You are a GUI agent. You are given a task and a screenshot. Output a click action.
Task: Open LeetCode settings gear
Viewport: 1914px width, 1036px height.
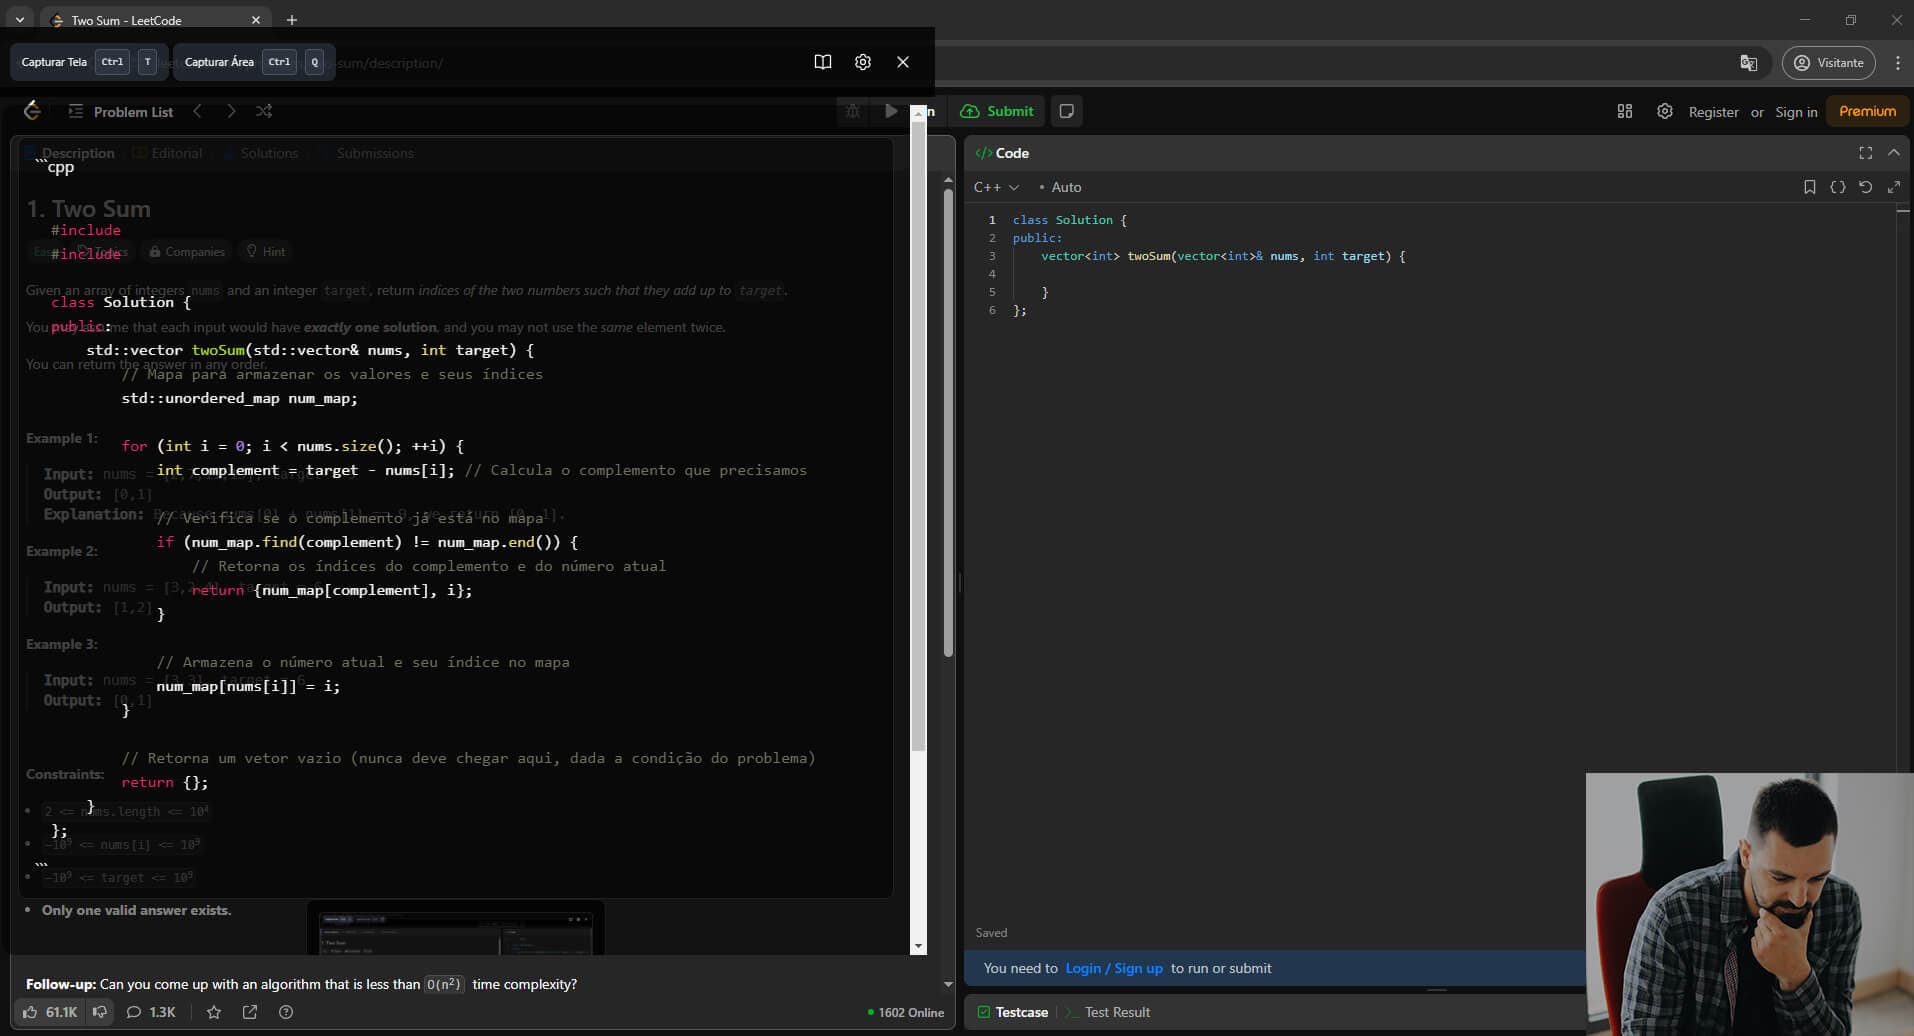[1665, 111]
